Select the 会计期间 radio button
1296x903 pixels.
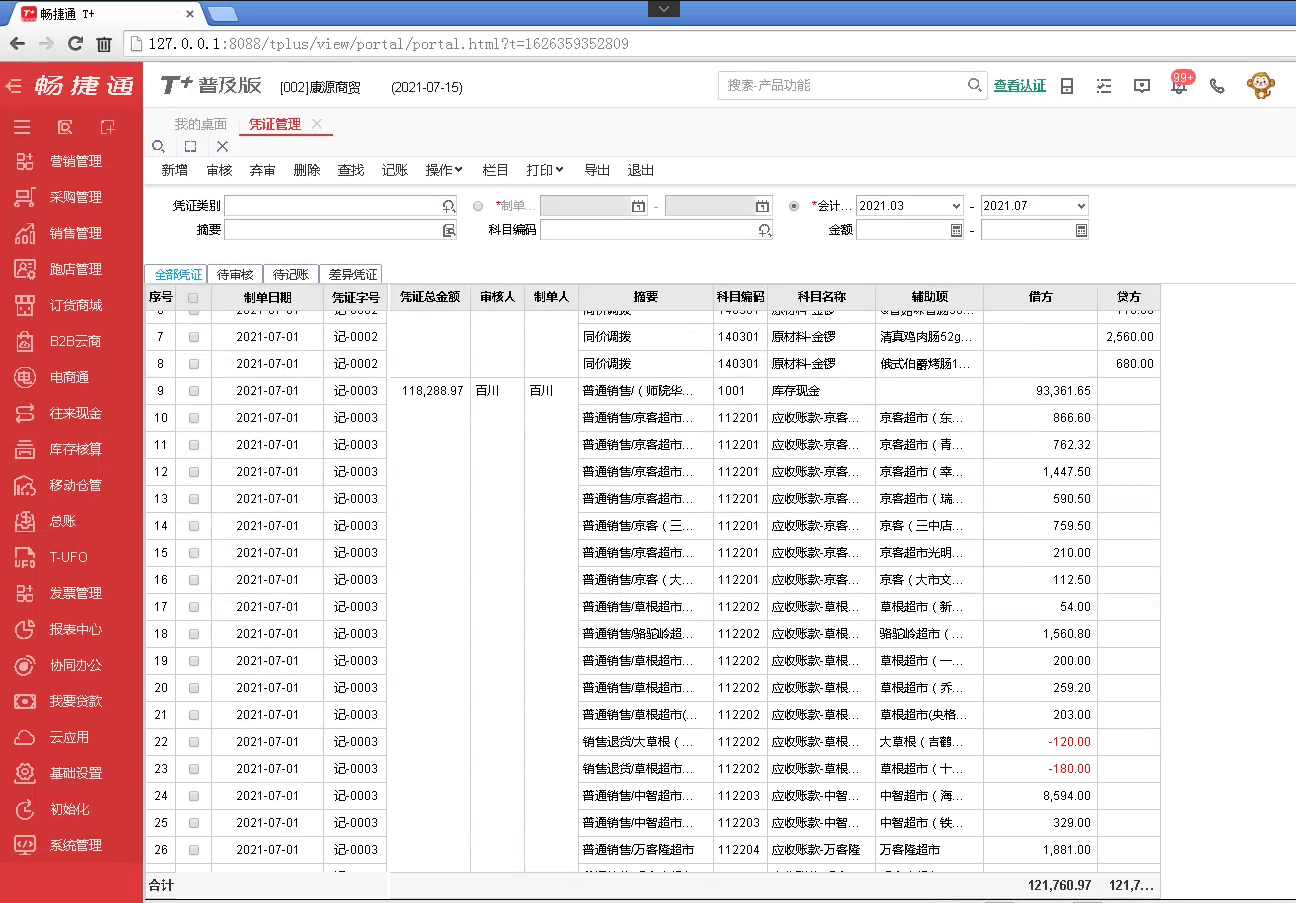(794, 206)
